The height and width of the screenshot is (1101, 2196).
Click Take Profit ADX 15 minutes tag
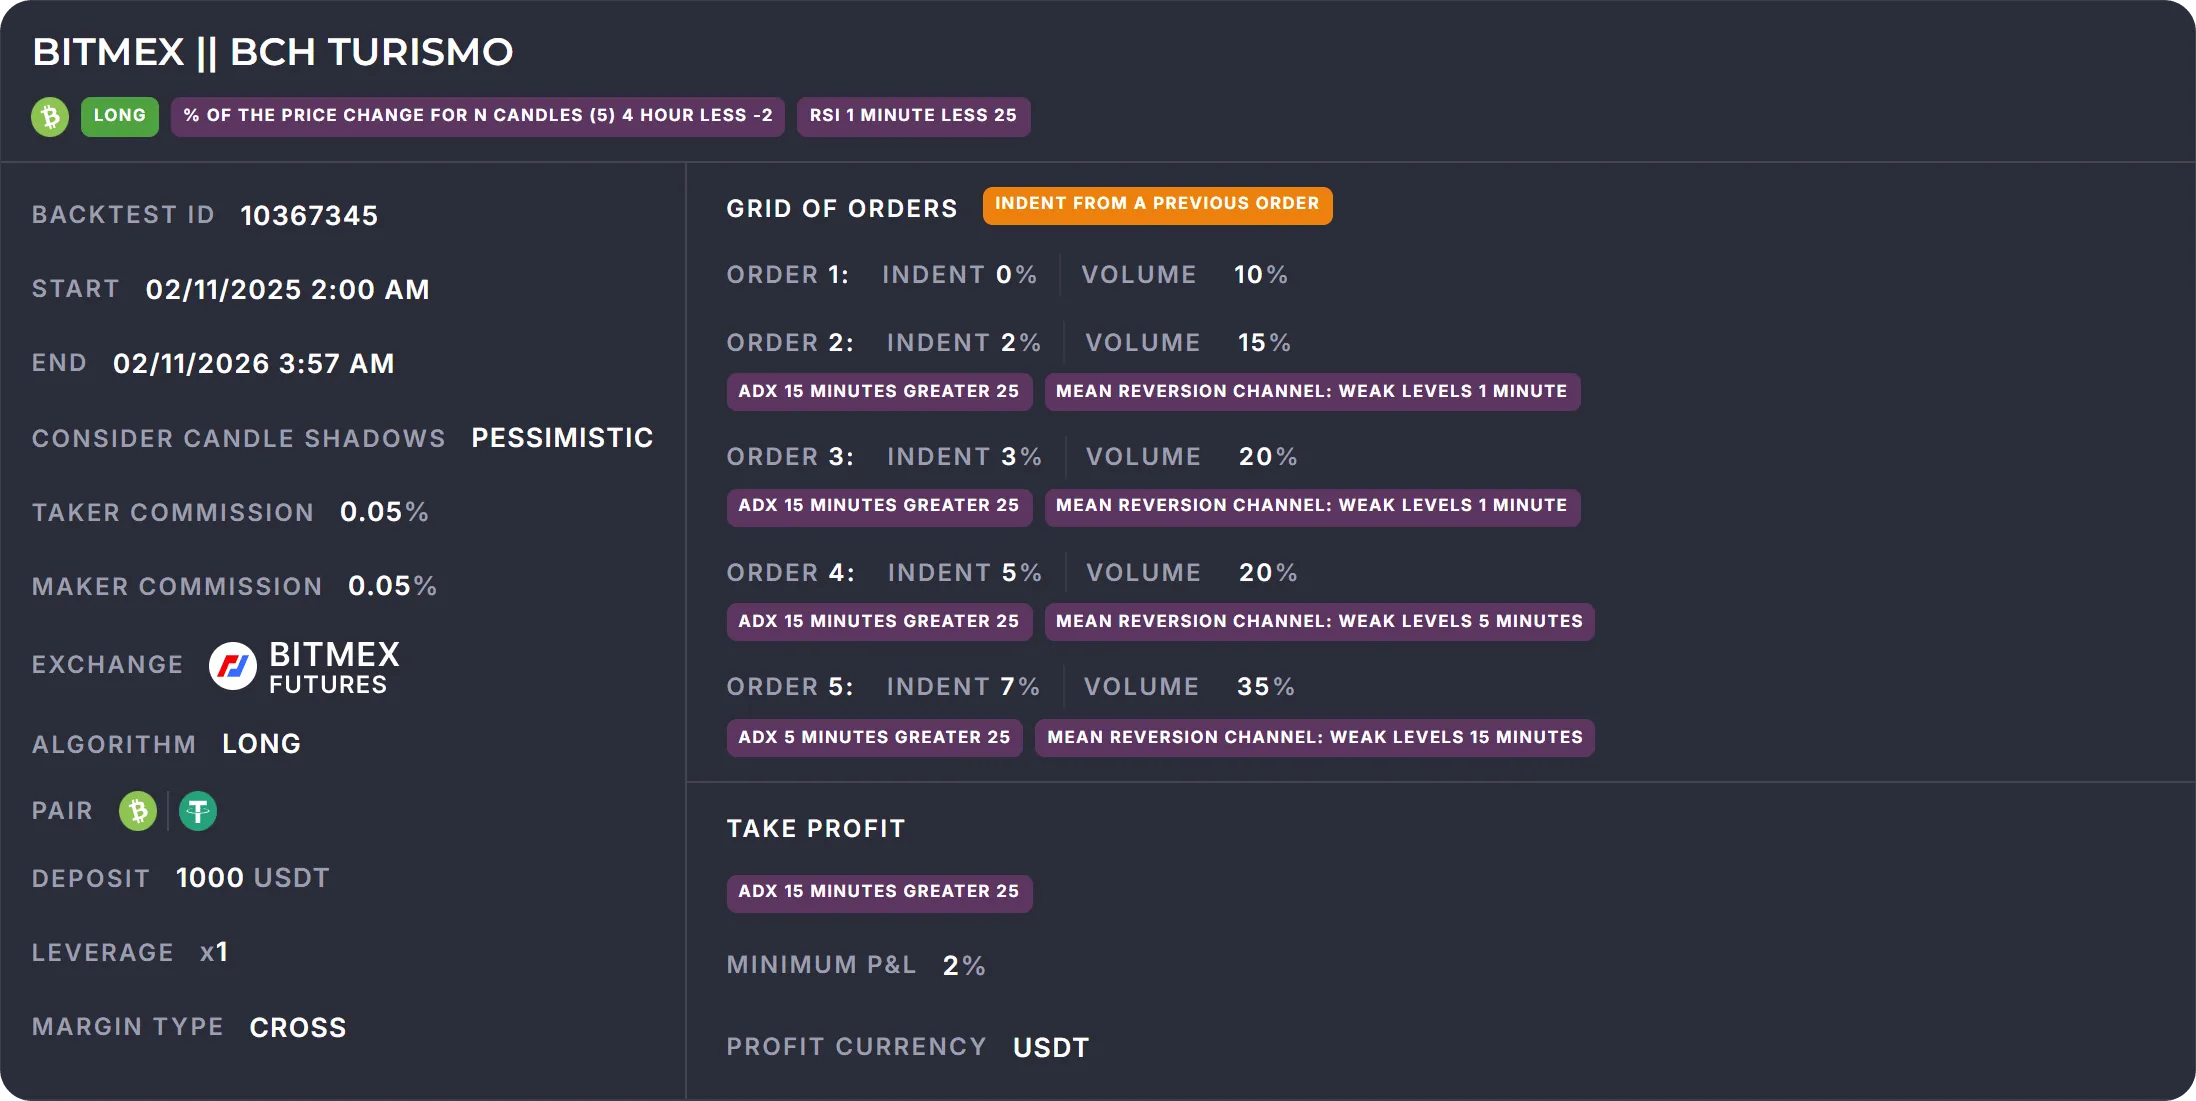(878, 892)
